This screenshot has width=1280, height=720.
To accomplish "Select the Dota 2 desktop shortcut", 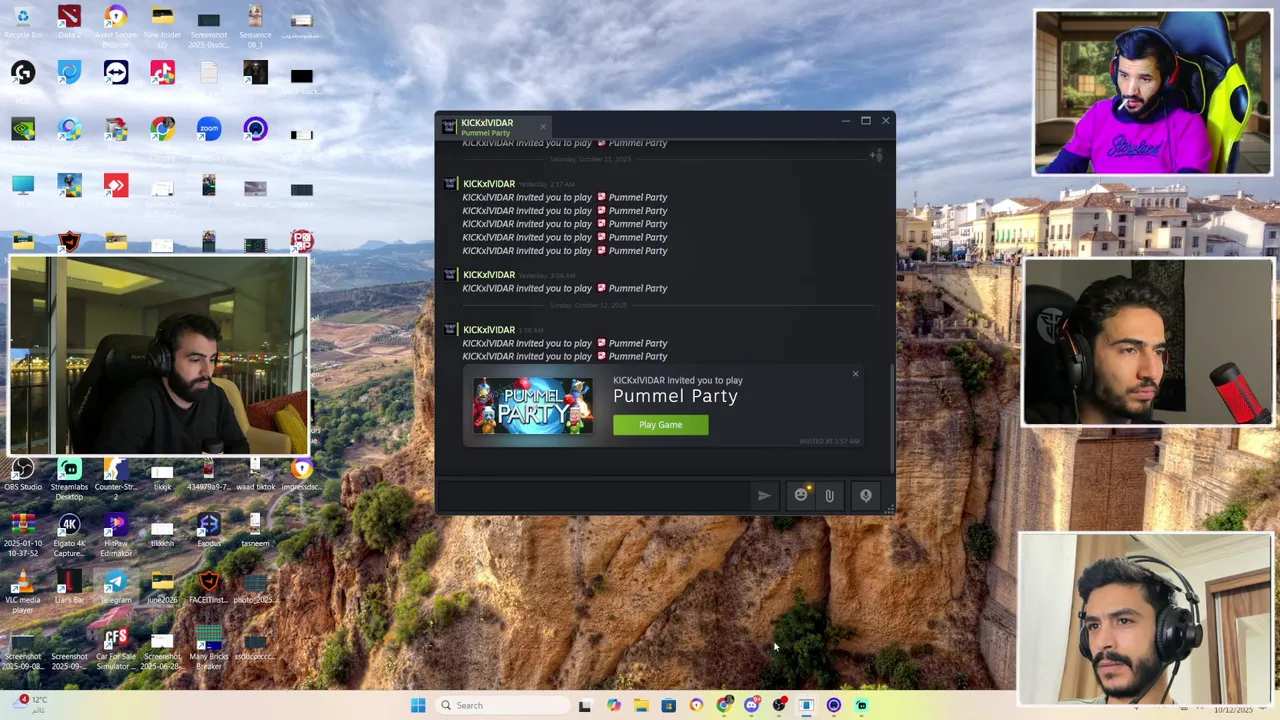I will coord(69,22).
